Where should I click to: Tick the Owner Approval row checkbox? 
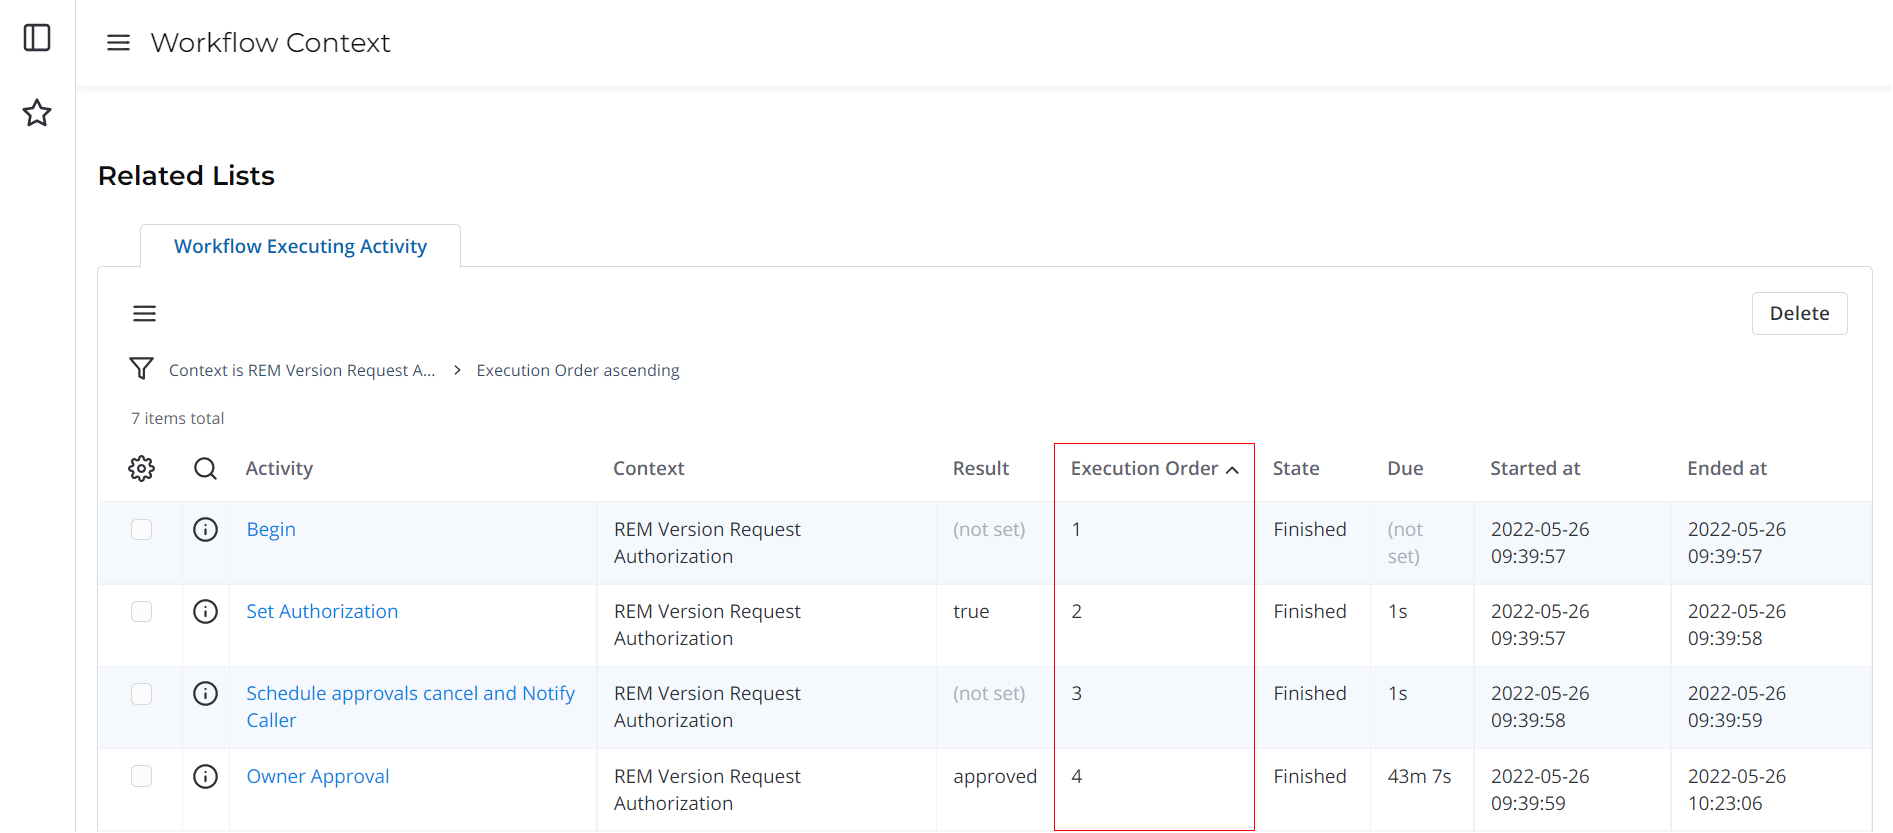[142, 777]
